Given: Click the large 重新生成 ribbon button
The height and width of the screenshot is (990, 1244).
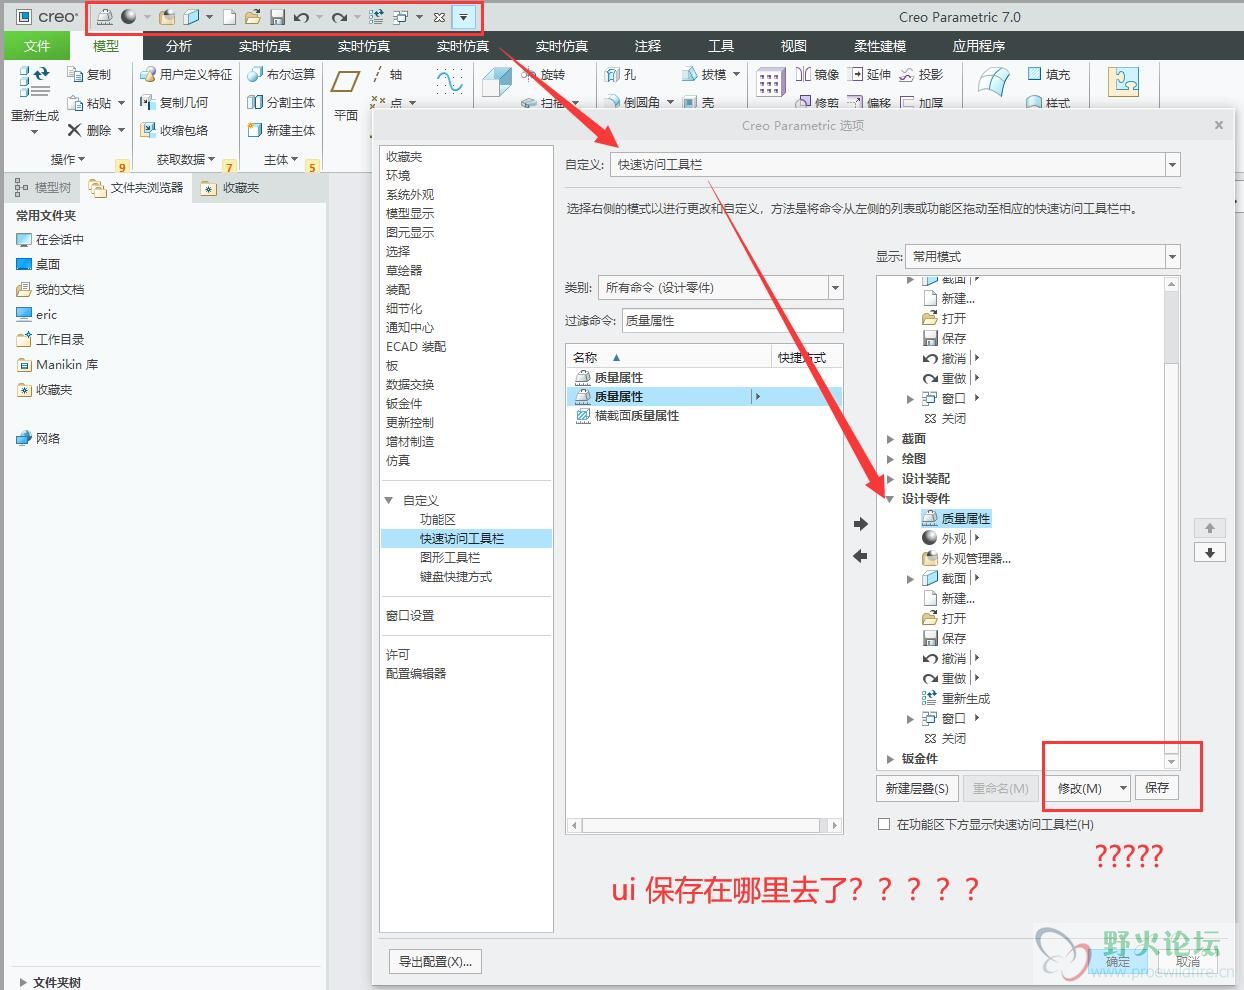Looking at the screenshot, I should tap(35, 98).
